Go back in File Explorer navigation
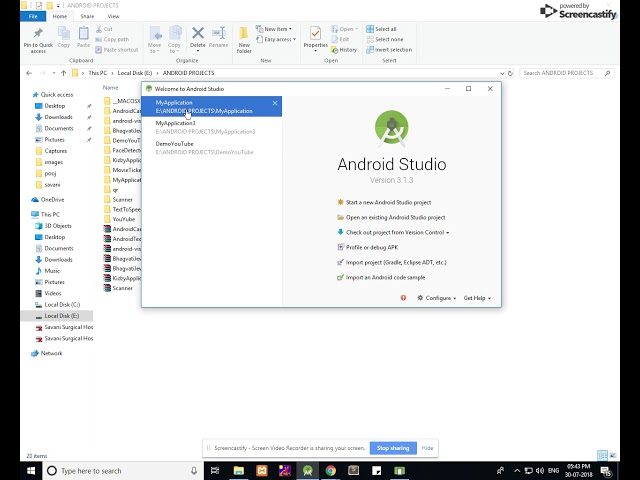The height and width of the screenshot is (480, 640). (x=29, y=73)
